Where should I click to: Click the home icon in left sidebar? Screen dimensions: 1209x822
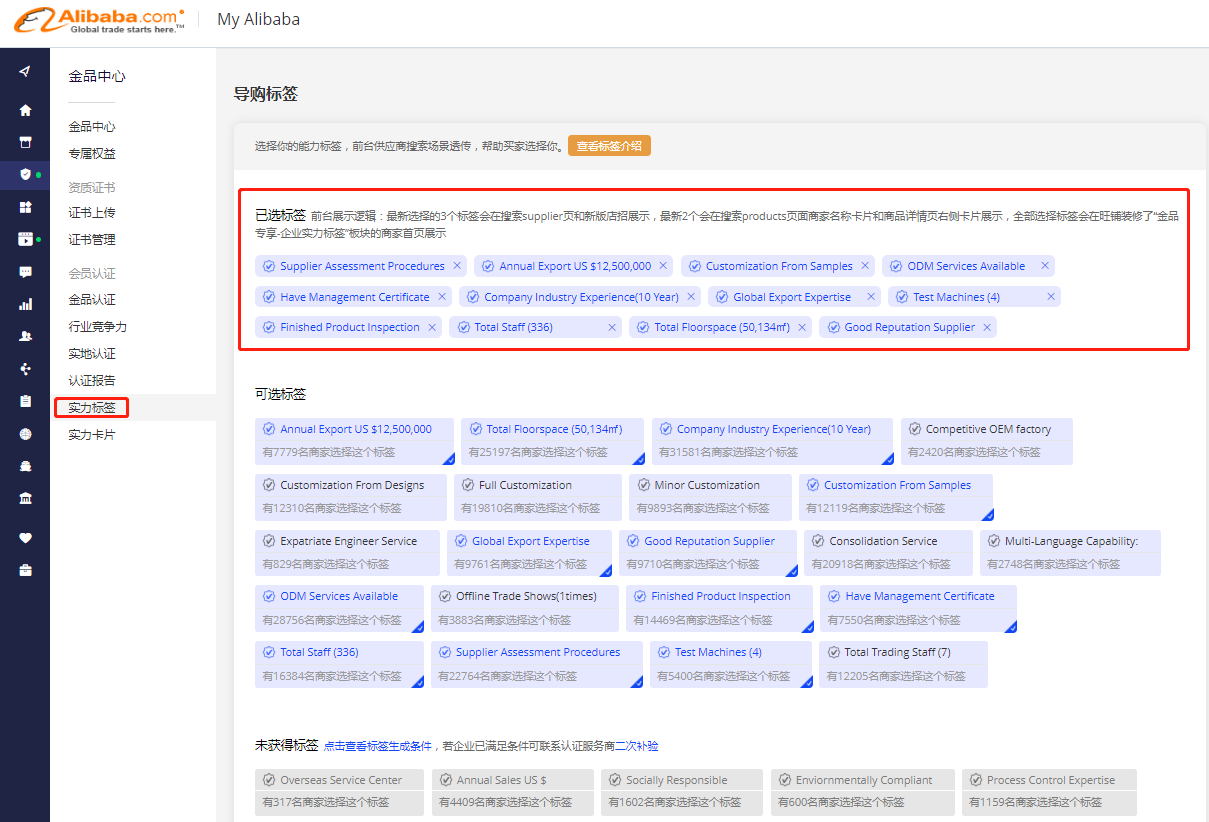click(25, 110)
